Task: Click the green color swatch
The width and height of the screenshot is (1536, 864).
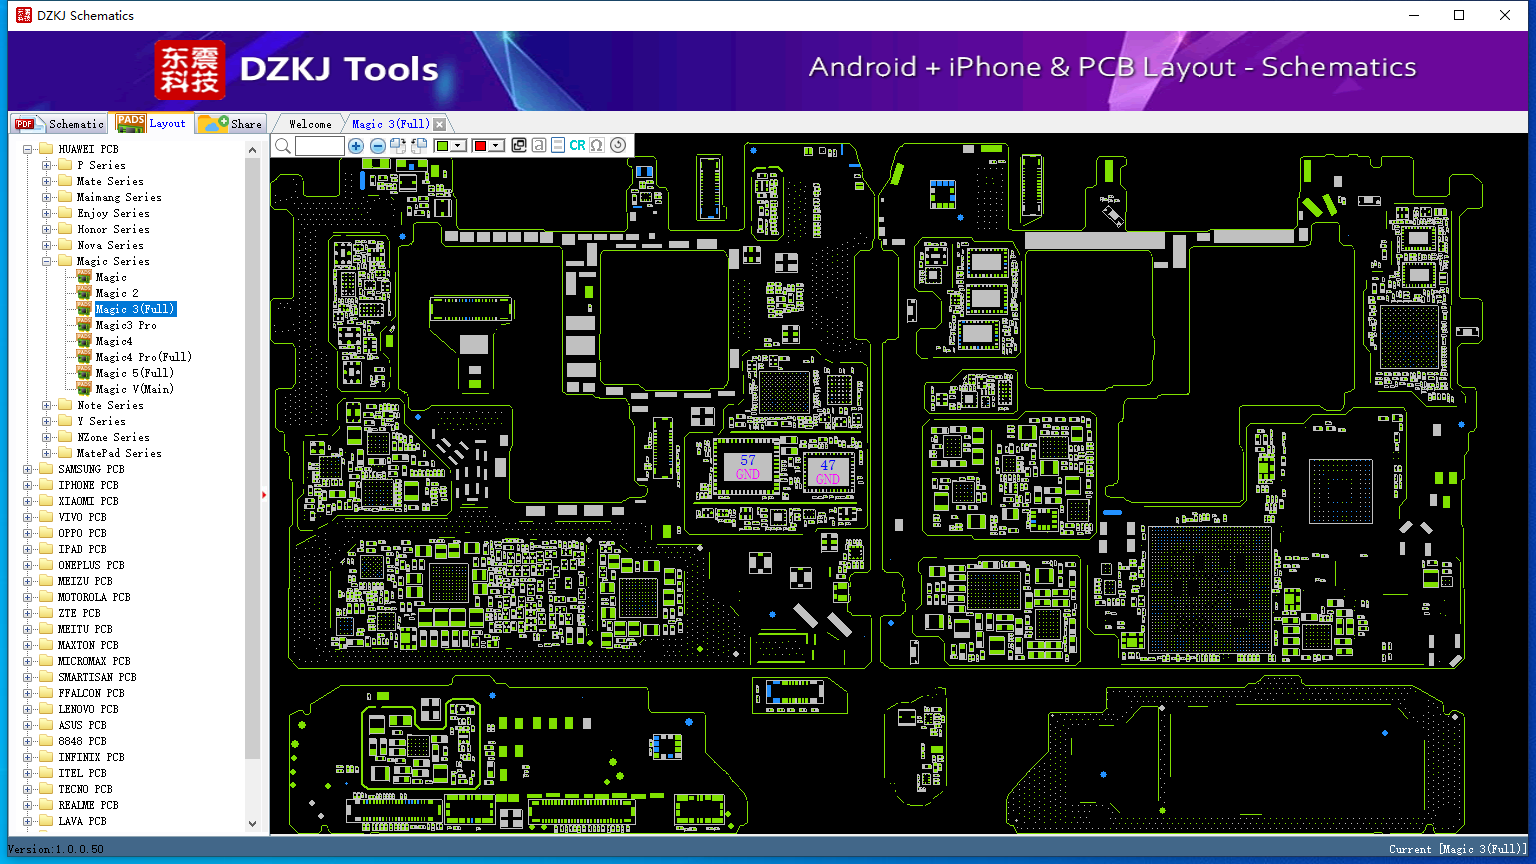Action: click(443, 146)
